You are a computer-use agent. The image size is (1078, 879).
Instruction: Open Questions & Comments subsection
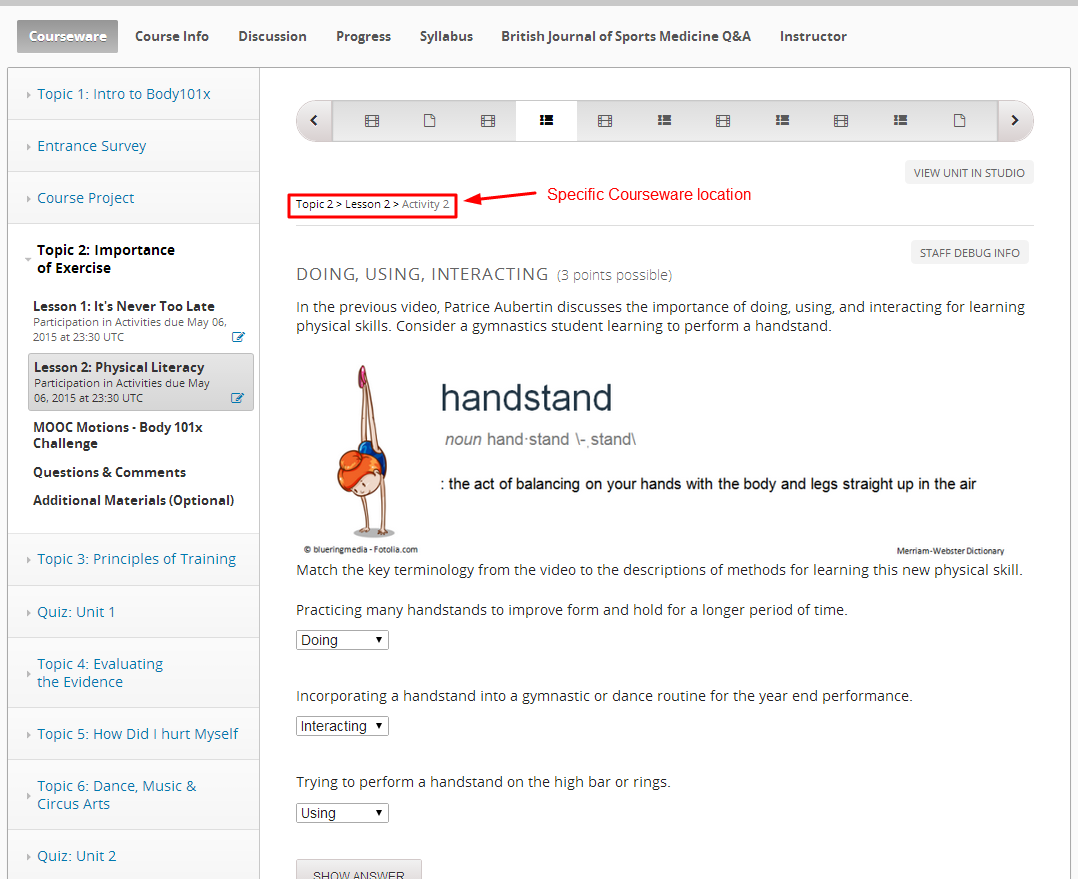point(109,473)
